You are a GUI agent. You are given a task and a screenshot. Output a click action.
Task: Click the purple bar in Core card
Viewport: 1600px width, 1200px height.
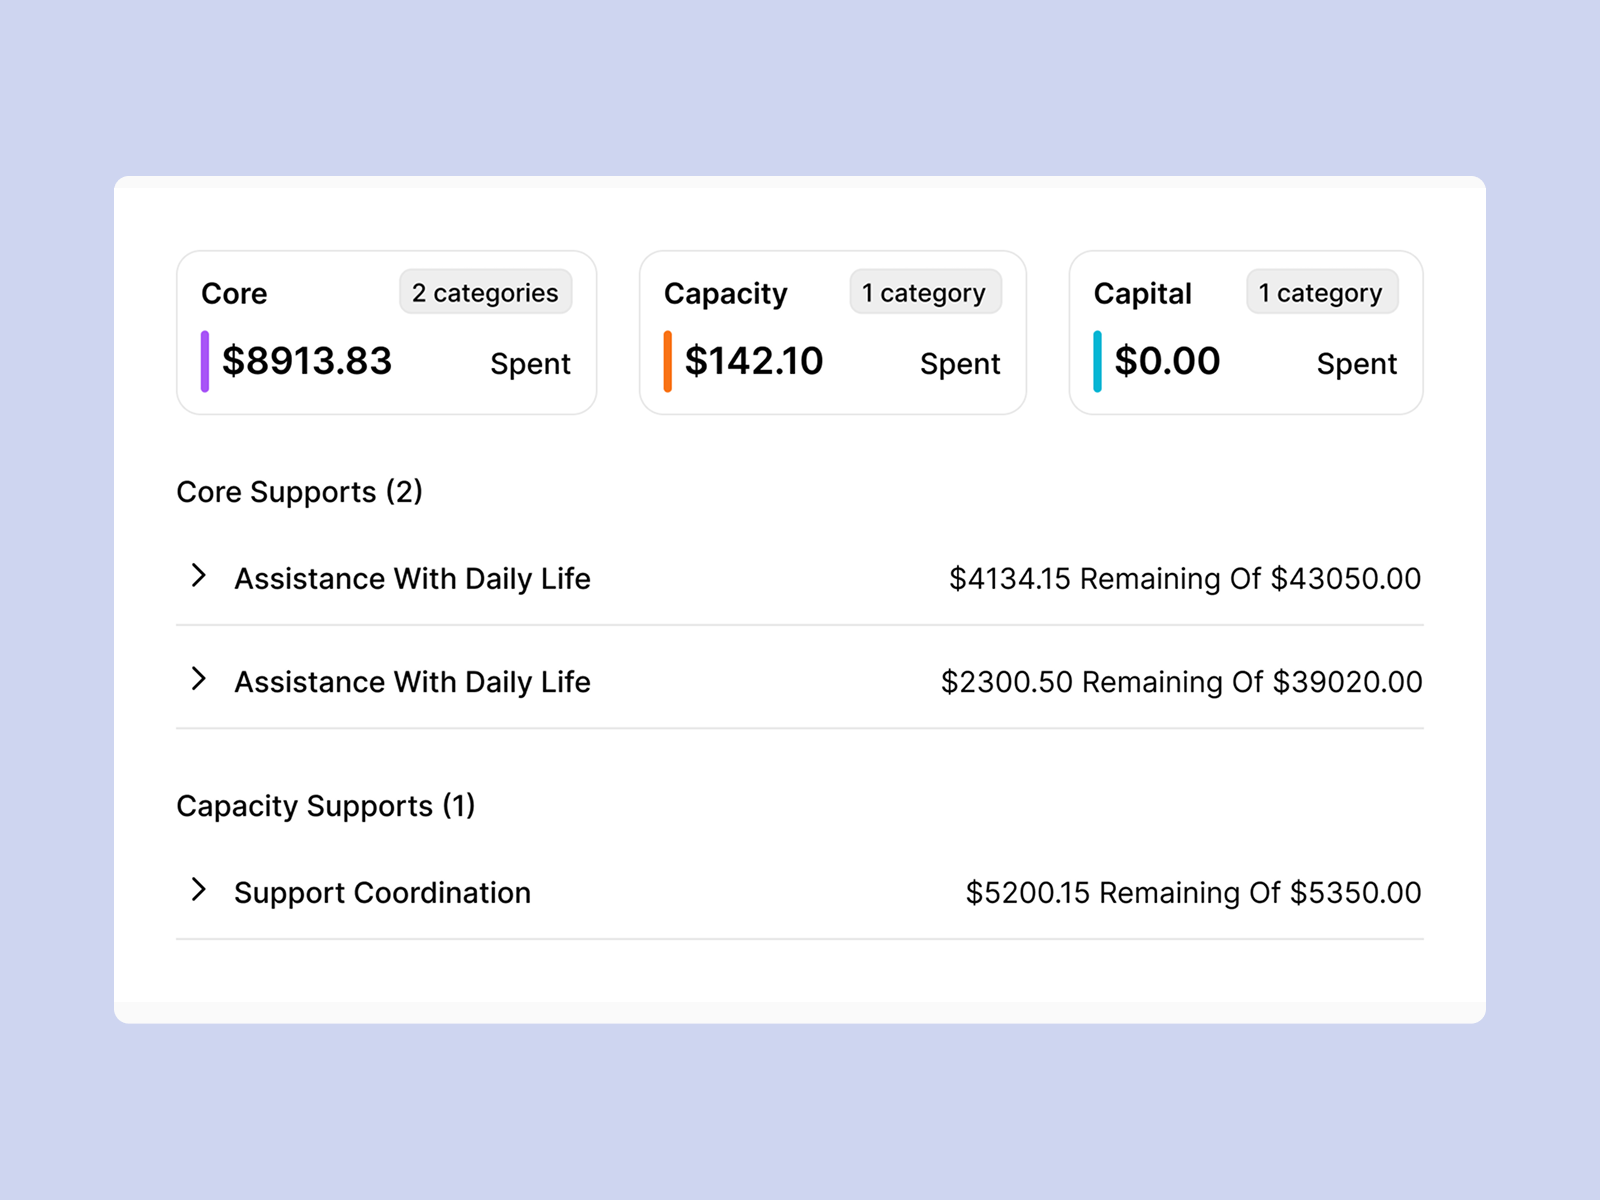coord(205,361)
